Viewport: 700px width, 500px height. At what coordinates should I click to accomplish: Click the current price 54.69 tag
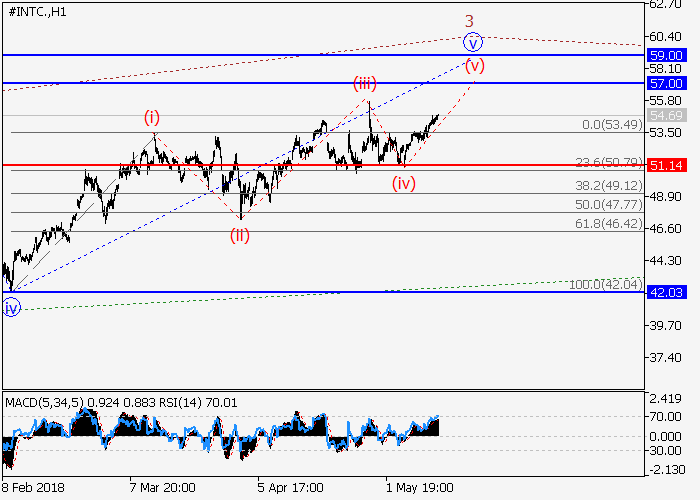coord(665,116)
